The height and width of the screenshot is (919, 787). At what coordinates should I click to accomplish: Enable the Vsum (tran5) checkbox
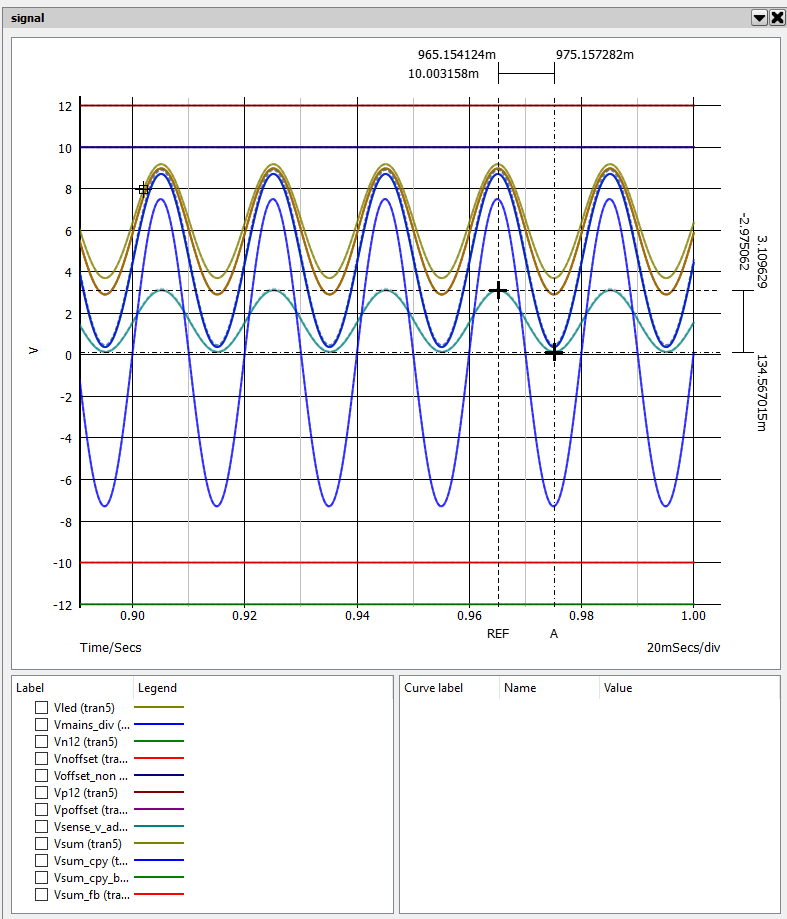coord(42,843)
